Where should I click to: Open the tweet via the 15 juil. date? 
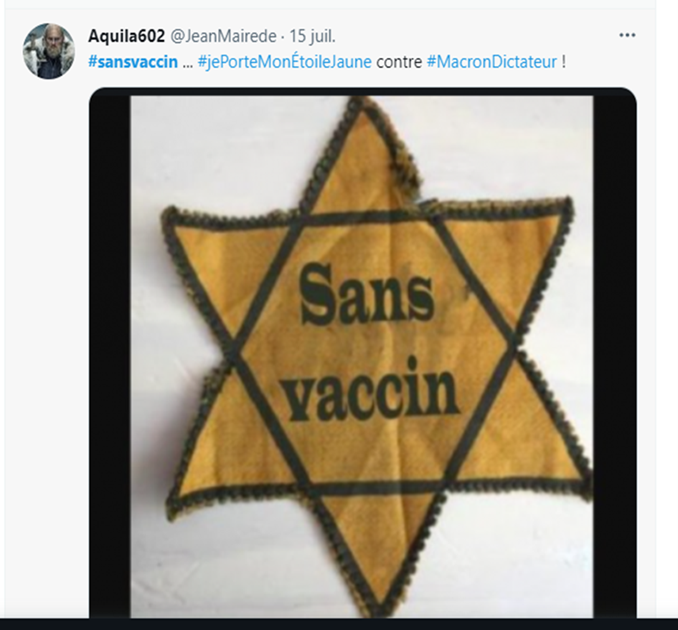click(312, 36)
